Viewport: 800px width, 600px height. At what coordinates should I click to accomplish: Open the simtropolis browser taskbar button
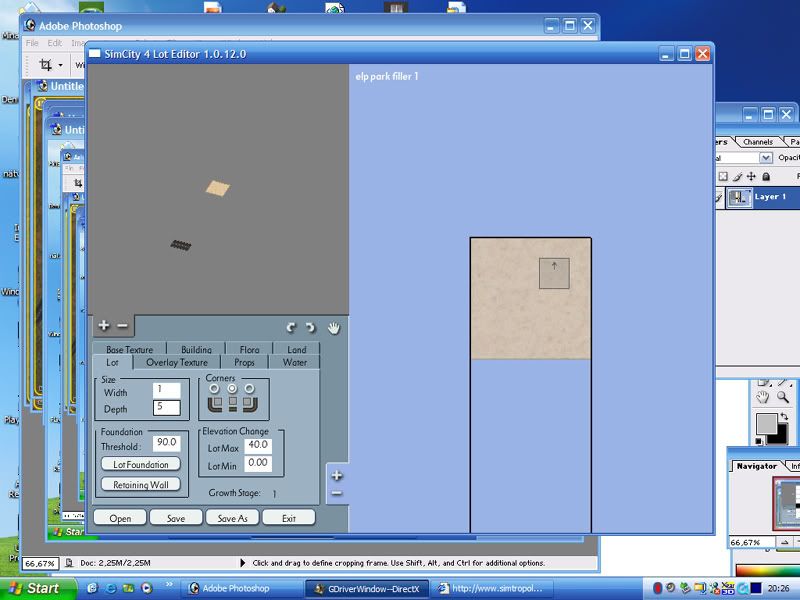[491, 588]
